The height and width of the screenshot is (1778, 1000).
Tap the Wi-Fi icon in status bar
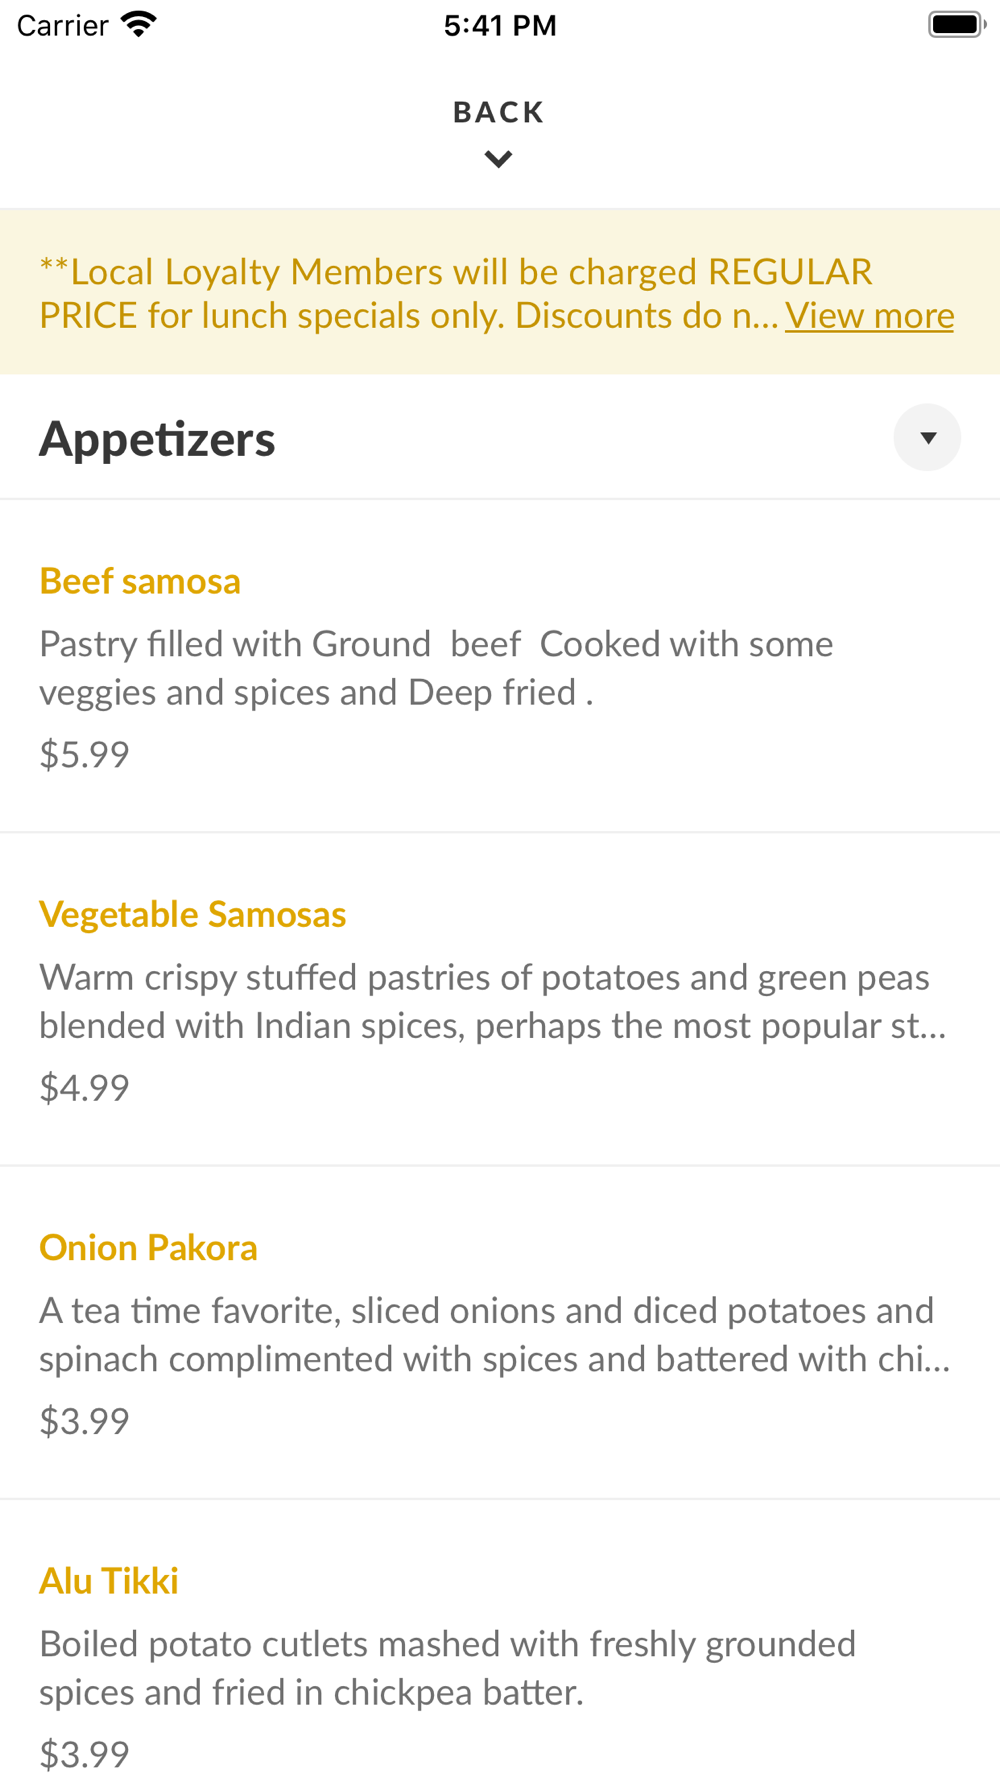tap(139, 24)
